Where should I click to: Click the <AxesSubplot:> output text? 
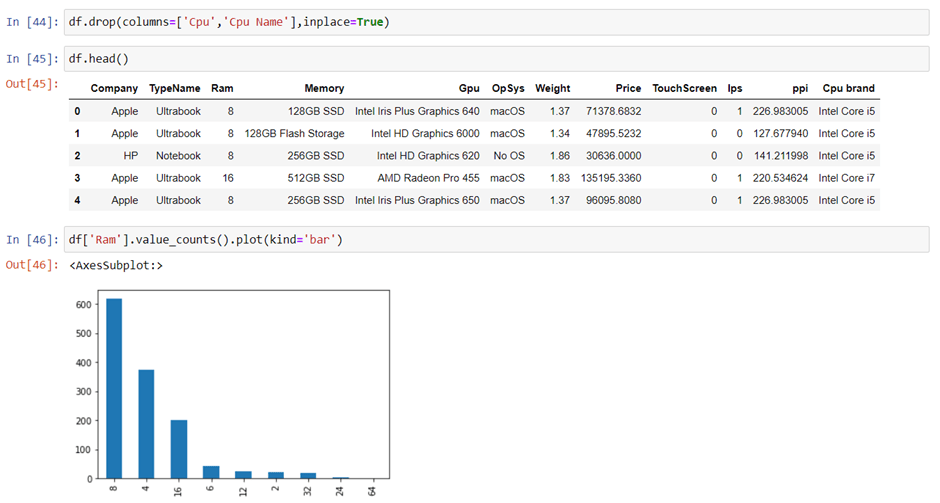coord(116,265)
